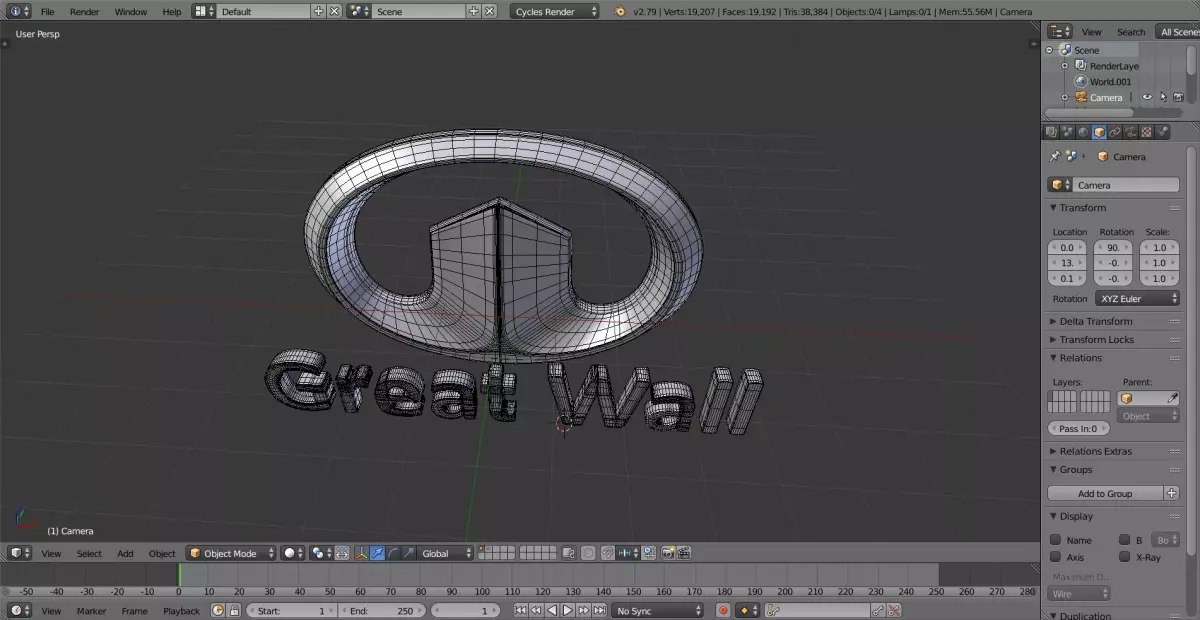Toggle the snap magnet icon
1200x620 pixels.
[x=607, y=553]
